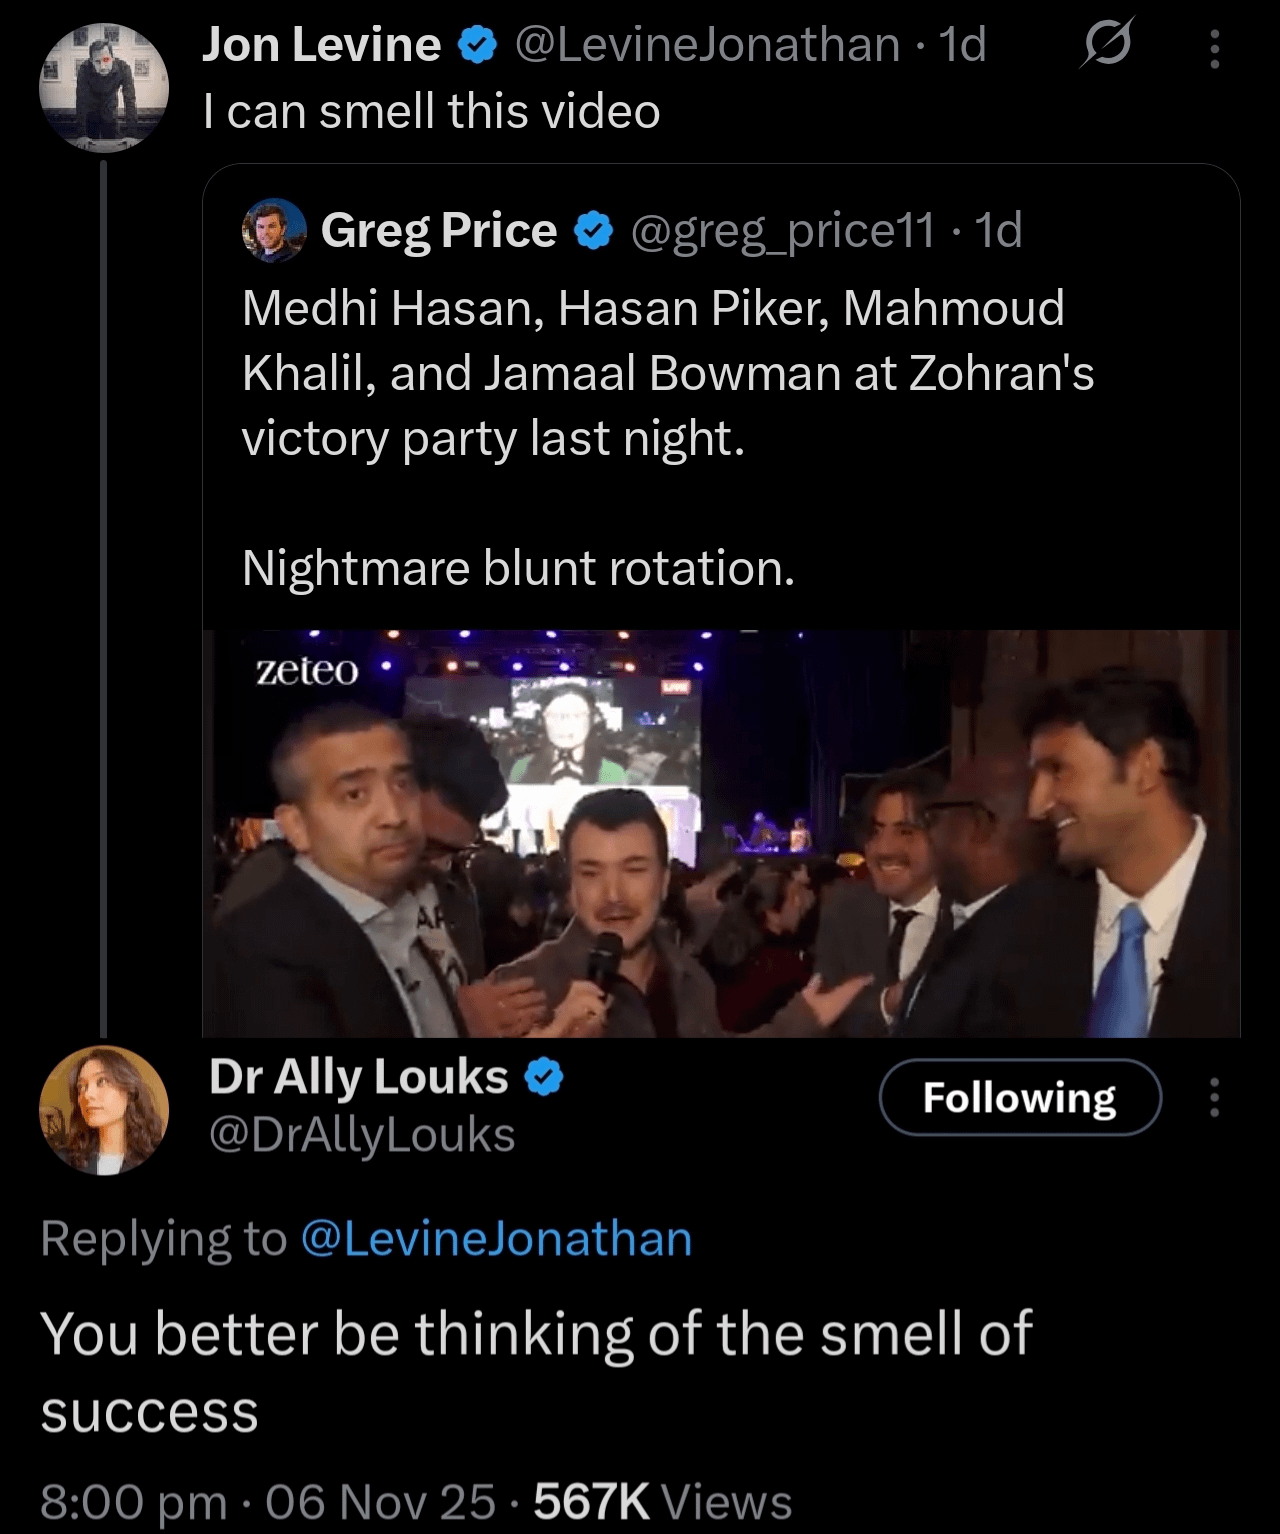Image resolution: width=1280 pixels, height=1534 pixels.
Task: Open Jon Levine's profile picture
Action: [x=104, y=90]
